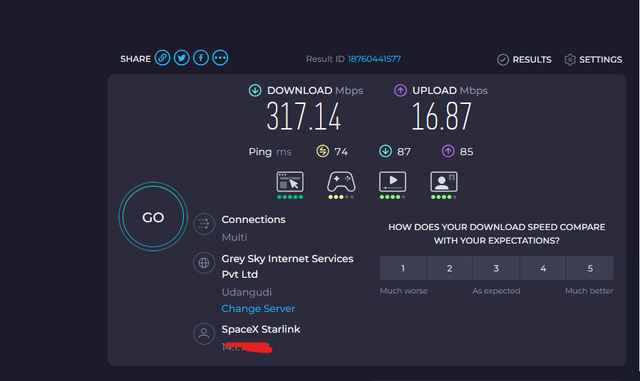640x381 pixels.
Task: Click the Connections mode icon
Action: pos(204,224)
